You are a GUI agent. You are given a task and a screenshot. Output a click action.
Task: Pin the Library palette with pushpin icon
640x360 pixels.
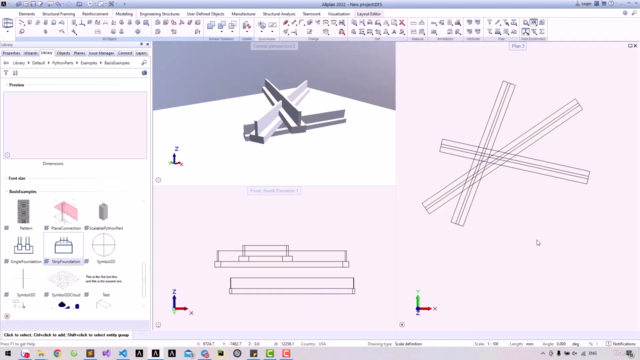click(x=142, y=44)
